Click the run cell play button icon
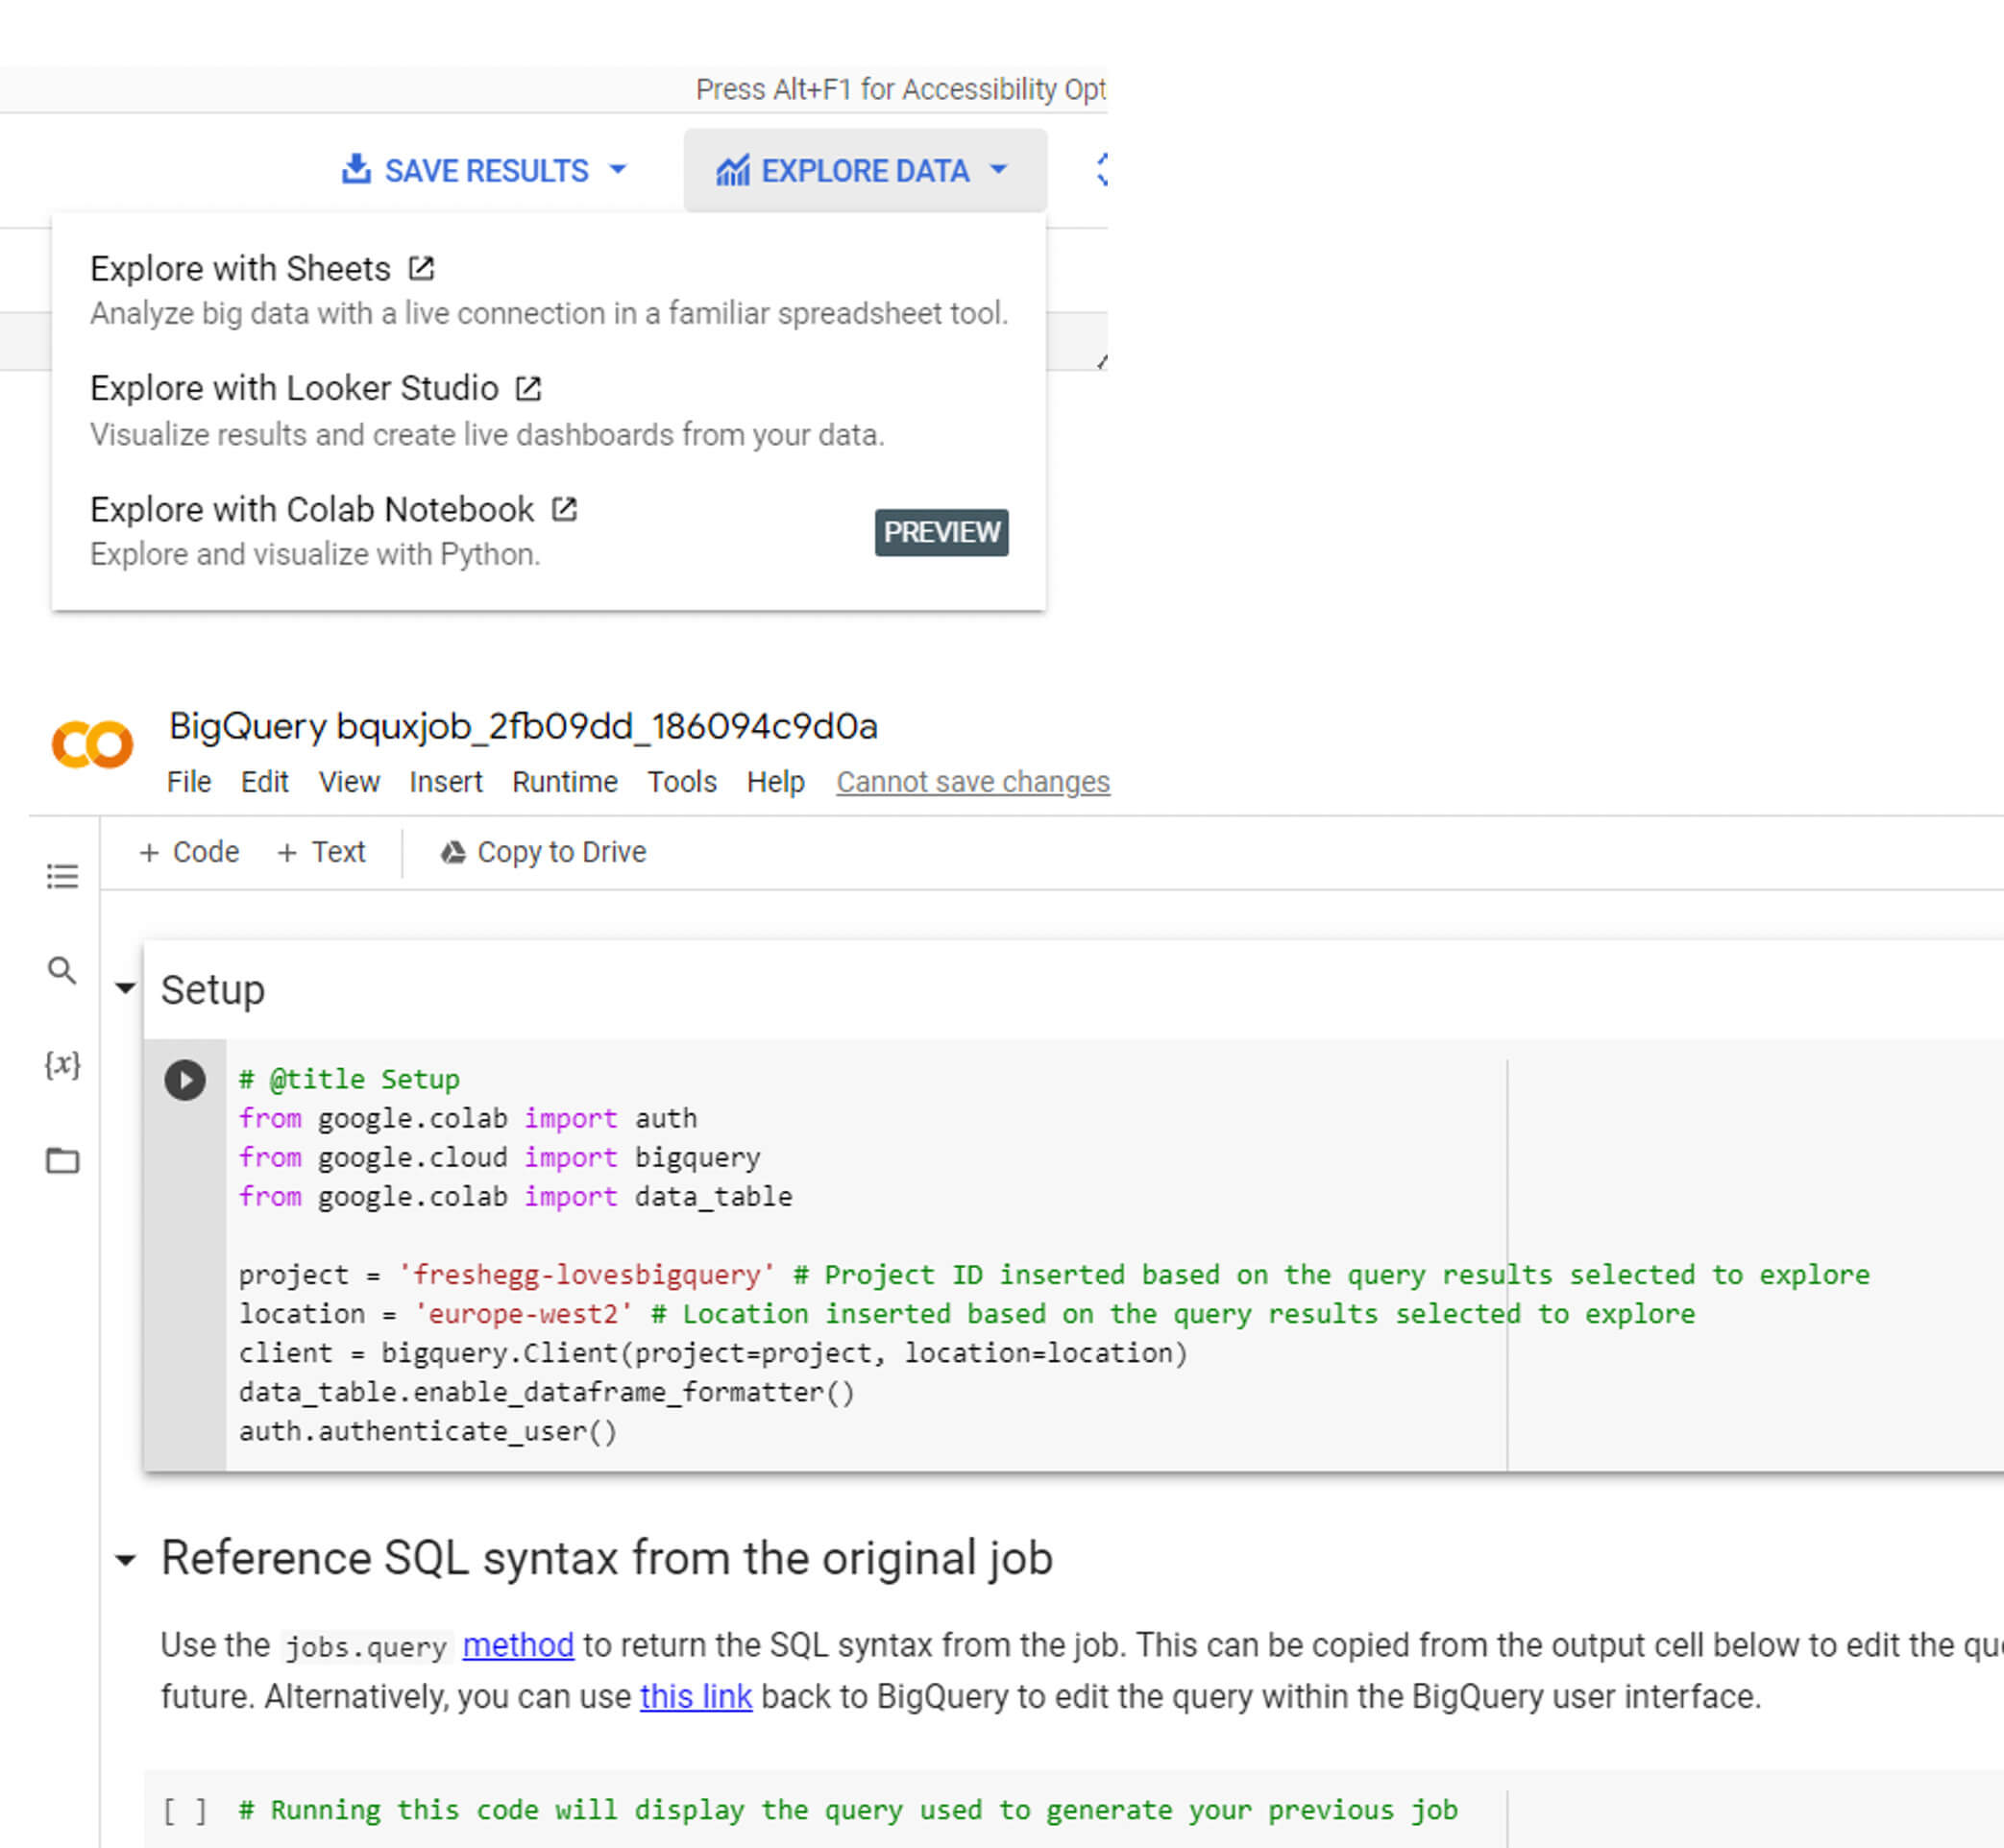 185,1077
